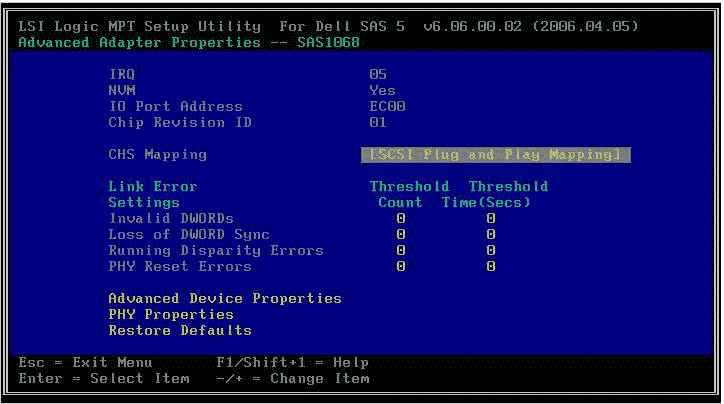Open PHY Properties
The image size is (724, 404).
pyautogui.click(x=171, y=314)
